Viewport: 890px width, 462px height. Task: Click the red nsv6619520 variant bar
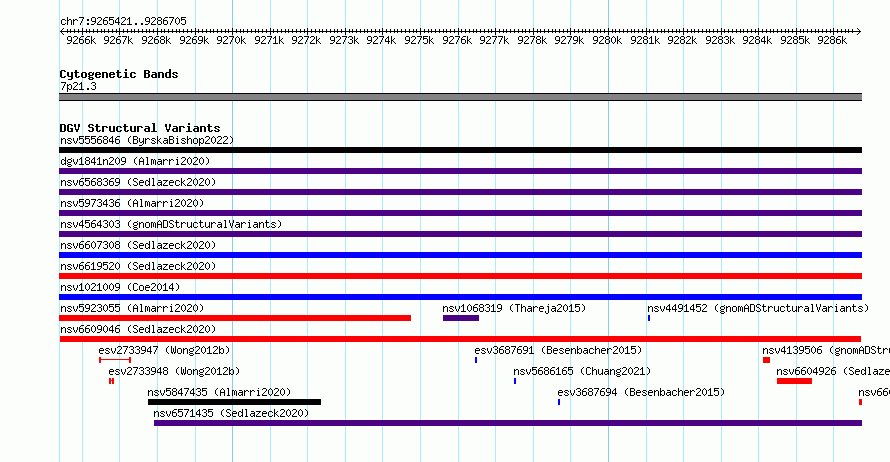pos(460,276)
